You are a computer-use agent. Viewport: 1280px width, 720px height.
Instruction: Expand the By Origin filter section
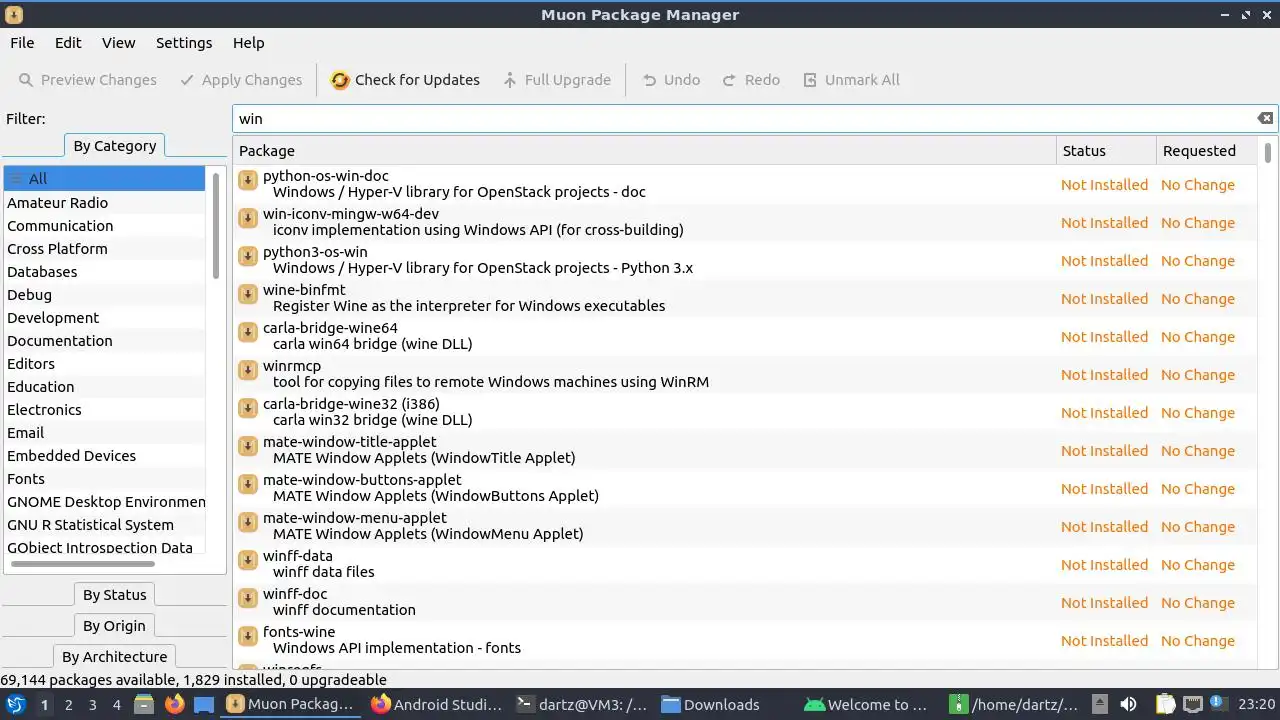tap(114, 626)
